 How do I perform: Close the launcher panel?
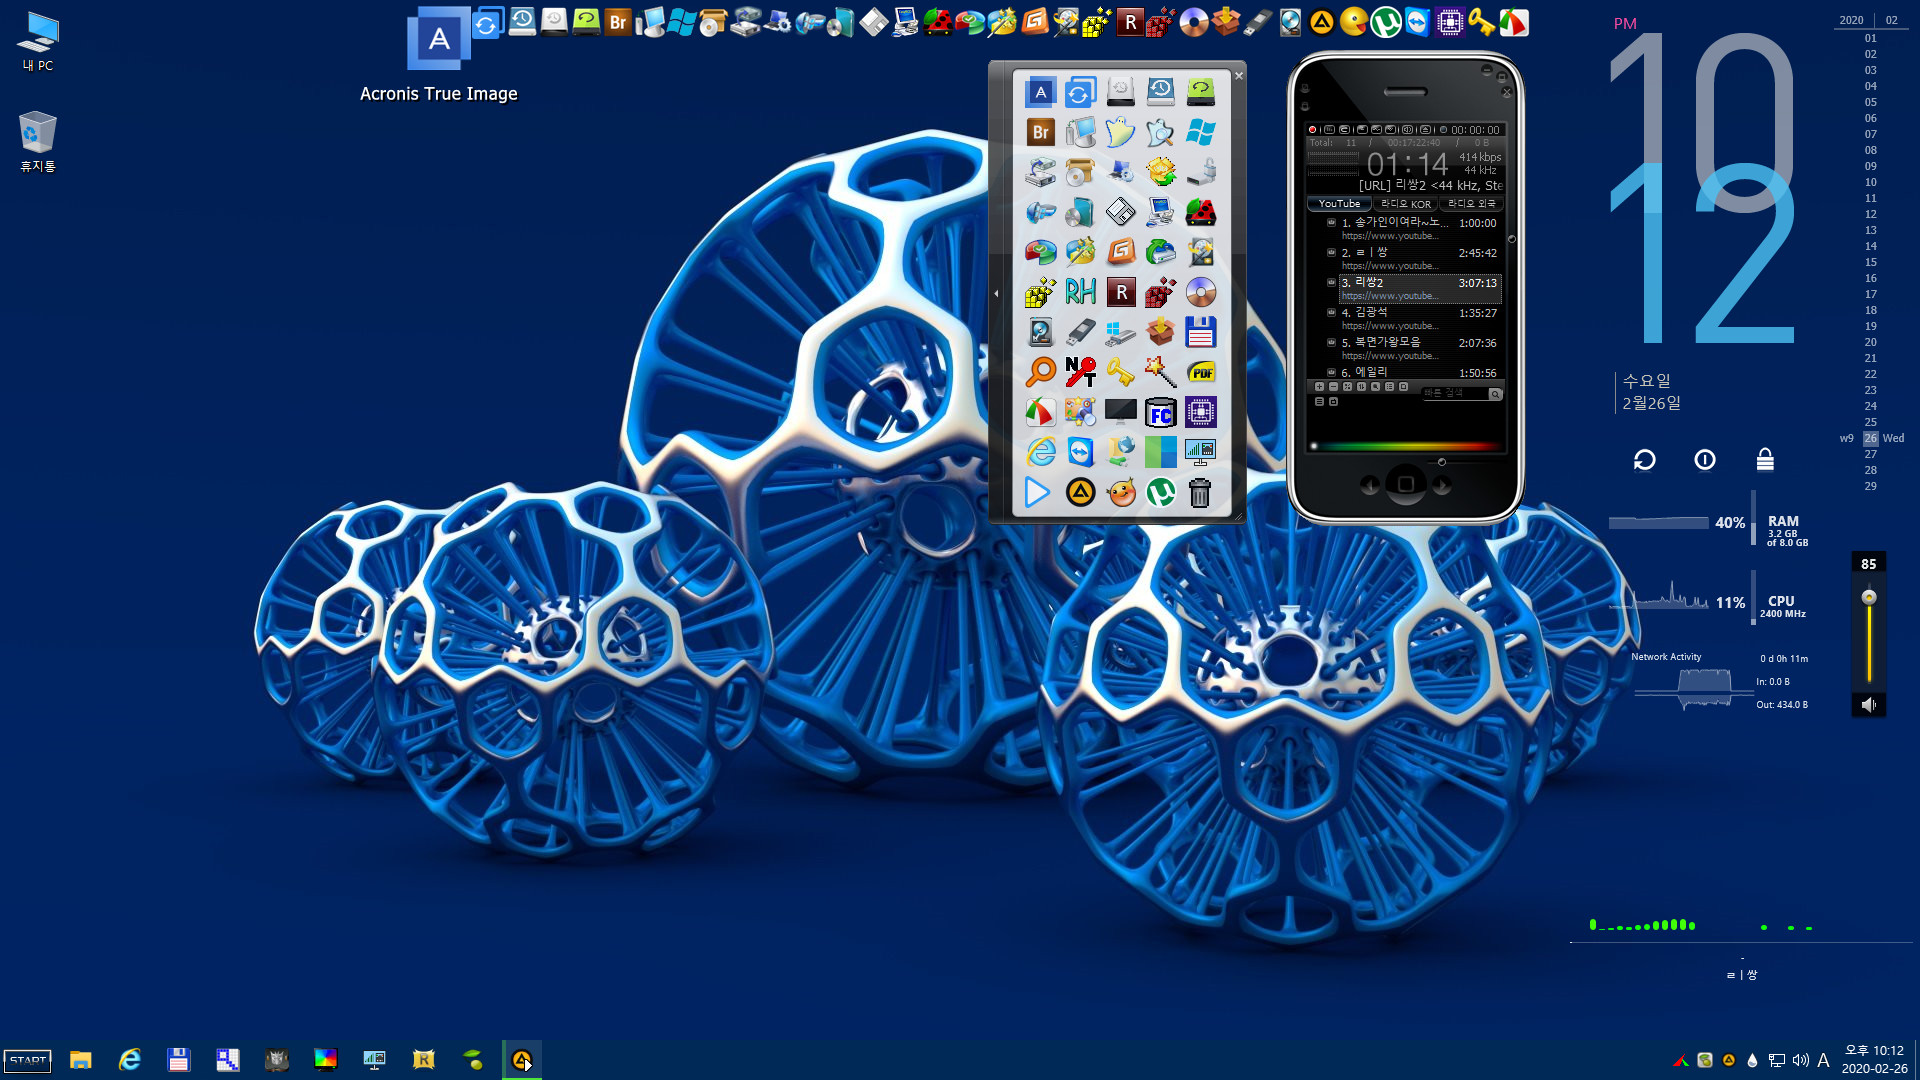1239,76
